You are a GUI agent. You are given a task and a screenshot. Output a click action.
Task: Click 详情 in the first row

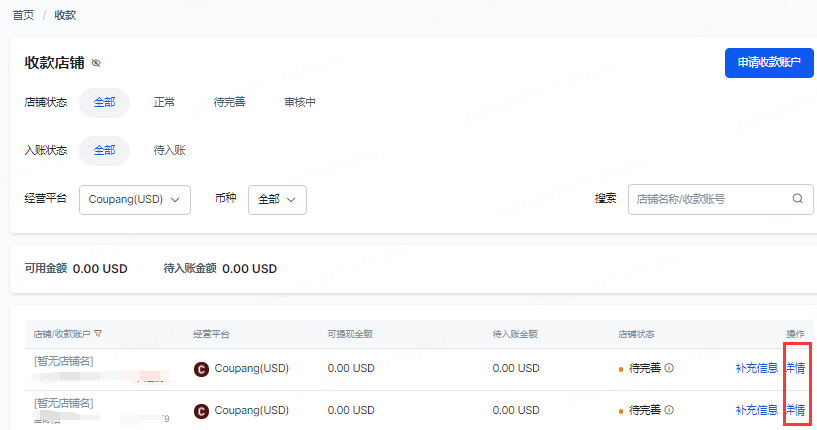tap(796, 368)
